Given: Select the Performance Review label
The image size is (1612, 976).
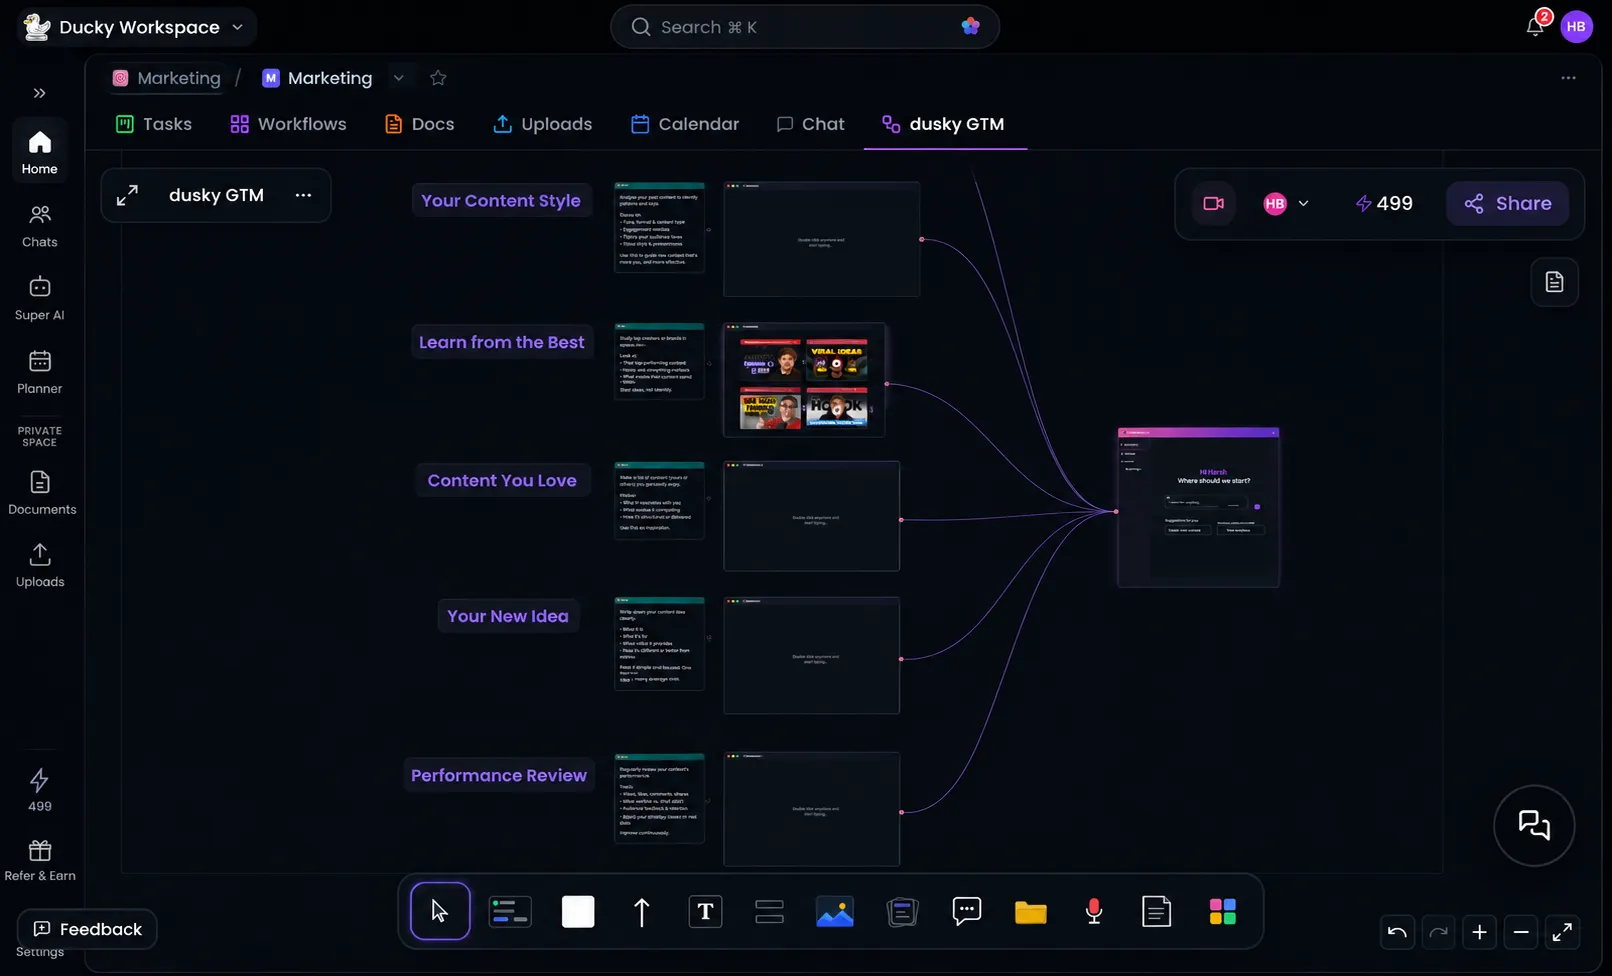Looking at the screenshot, I should pyautogui.click(x=499, y=775).
